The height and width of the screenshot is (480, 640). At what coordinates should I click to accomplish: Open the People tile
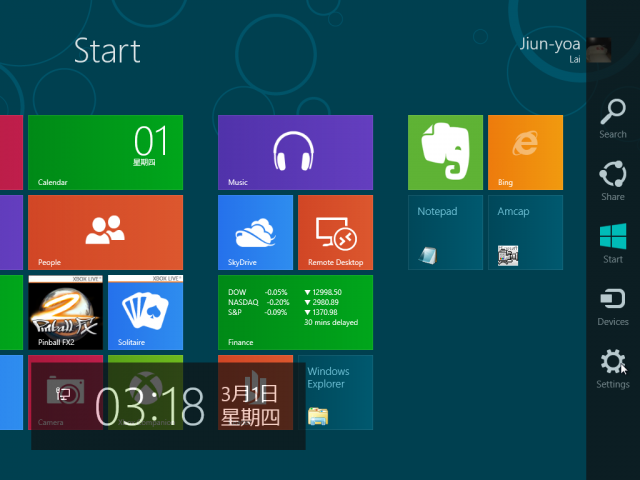click(105, 232)
